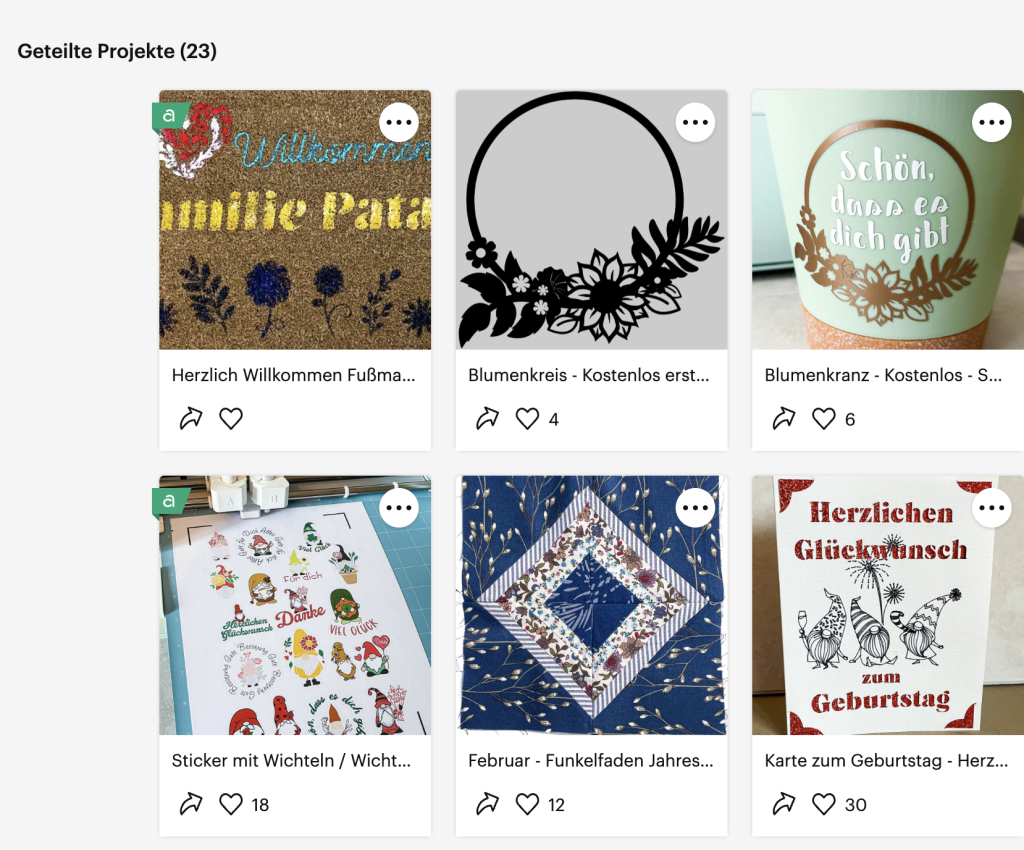1024x850 pixels.
Task: Open options menu on Sticker mit Wichteln project
Action: click(x=399, y=508)
